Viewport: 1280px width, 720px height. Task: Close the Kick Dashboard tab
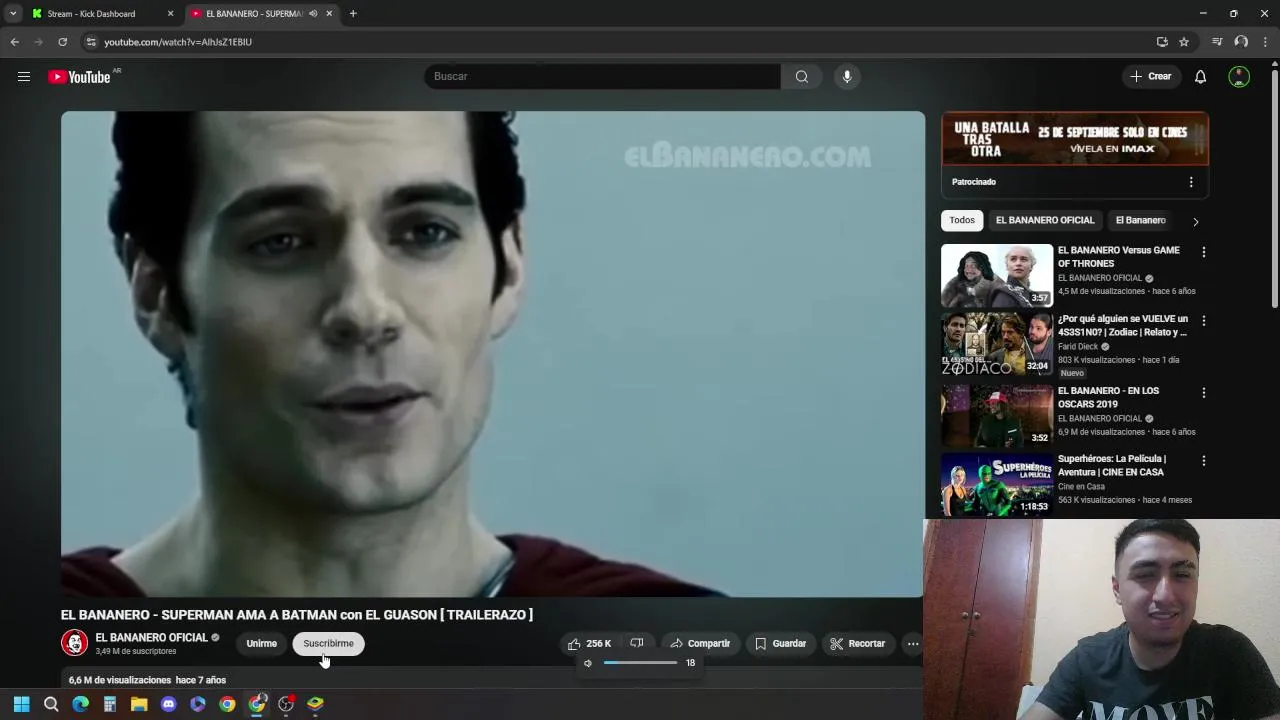click(170, 14)
